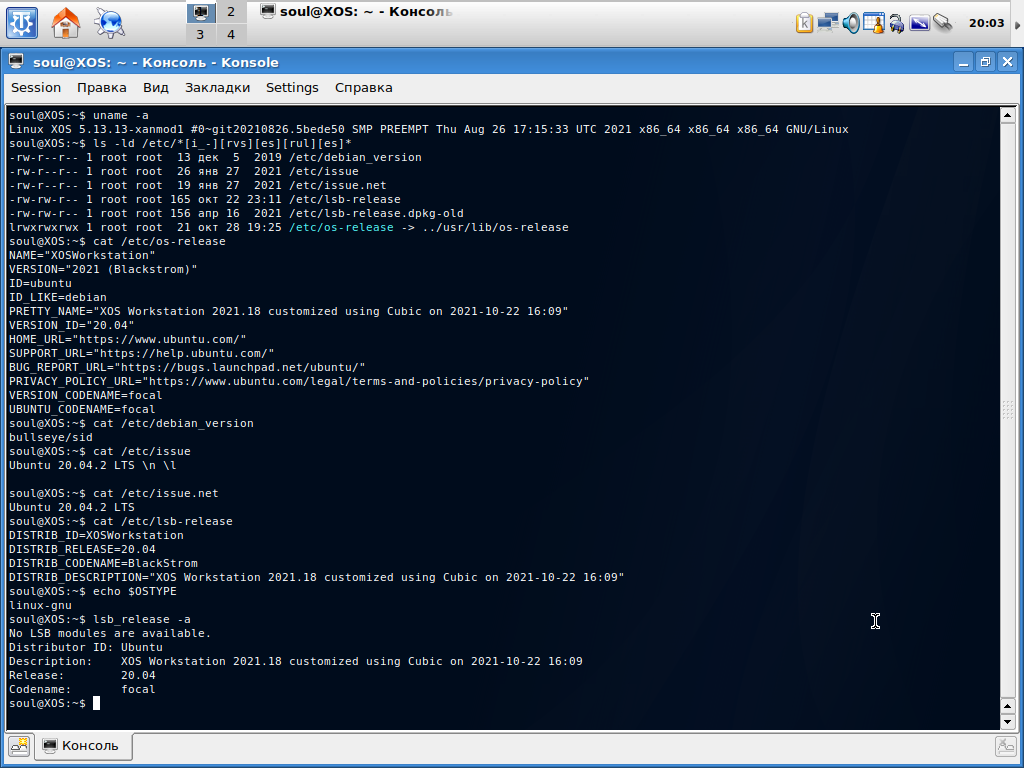The height and width of the screenshot is (768, 1024).
Task: Click the terminal scrollbar up arrow
Action: click(1007, 116)
